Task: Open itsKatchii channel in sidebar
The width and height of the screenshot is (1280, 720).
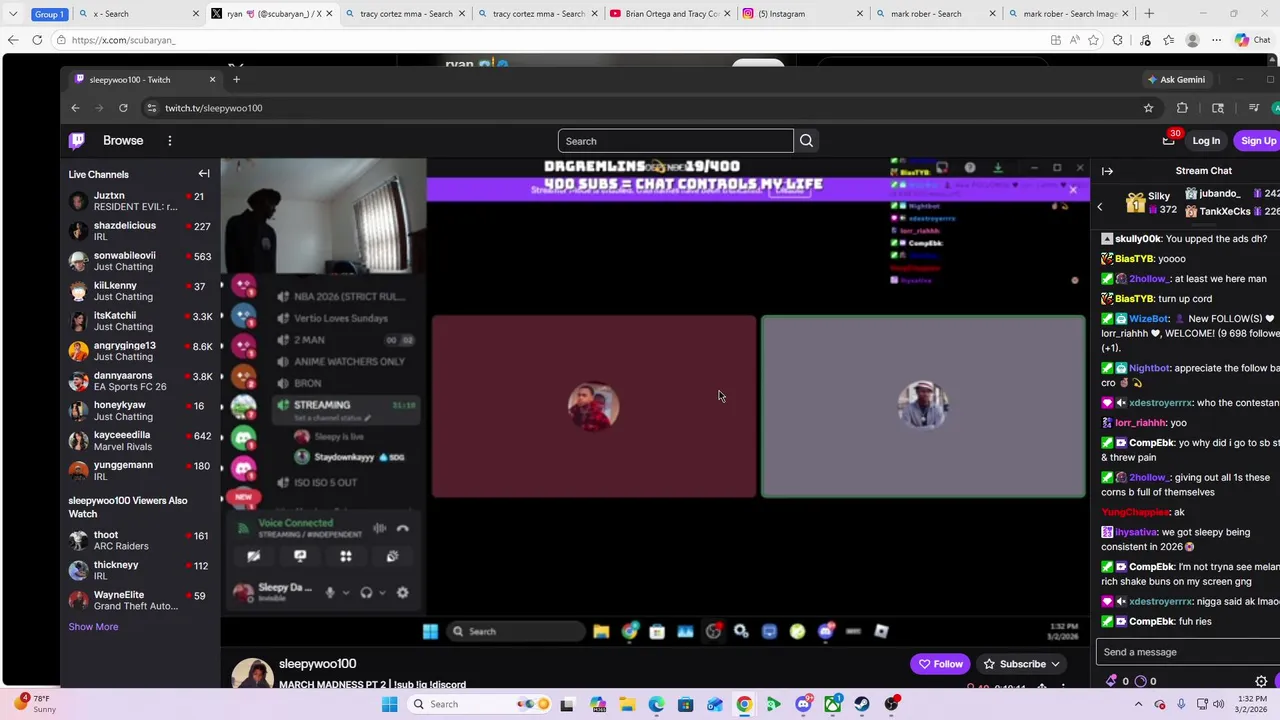Action: (138, 321)
